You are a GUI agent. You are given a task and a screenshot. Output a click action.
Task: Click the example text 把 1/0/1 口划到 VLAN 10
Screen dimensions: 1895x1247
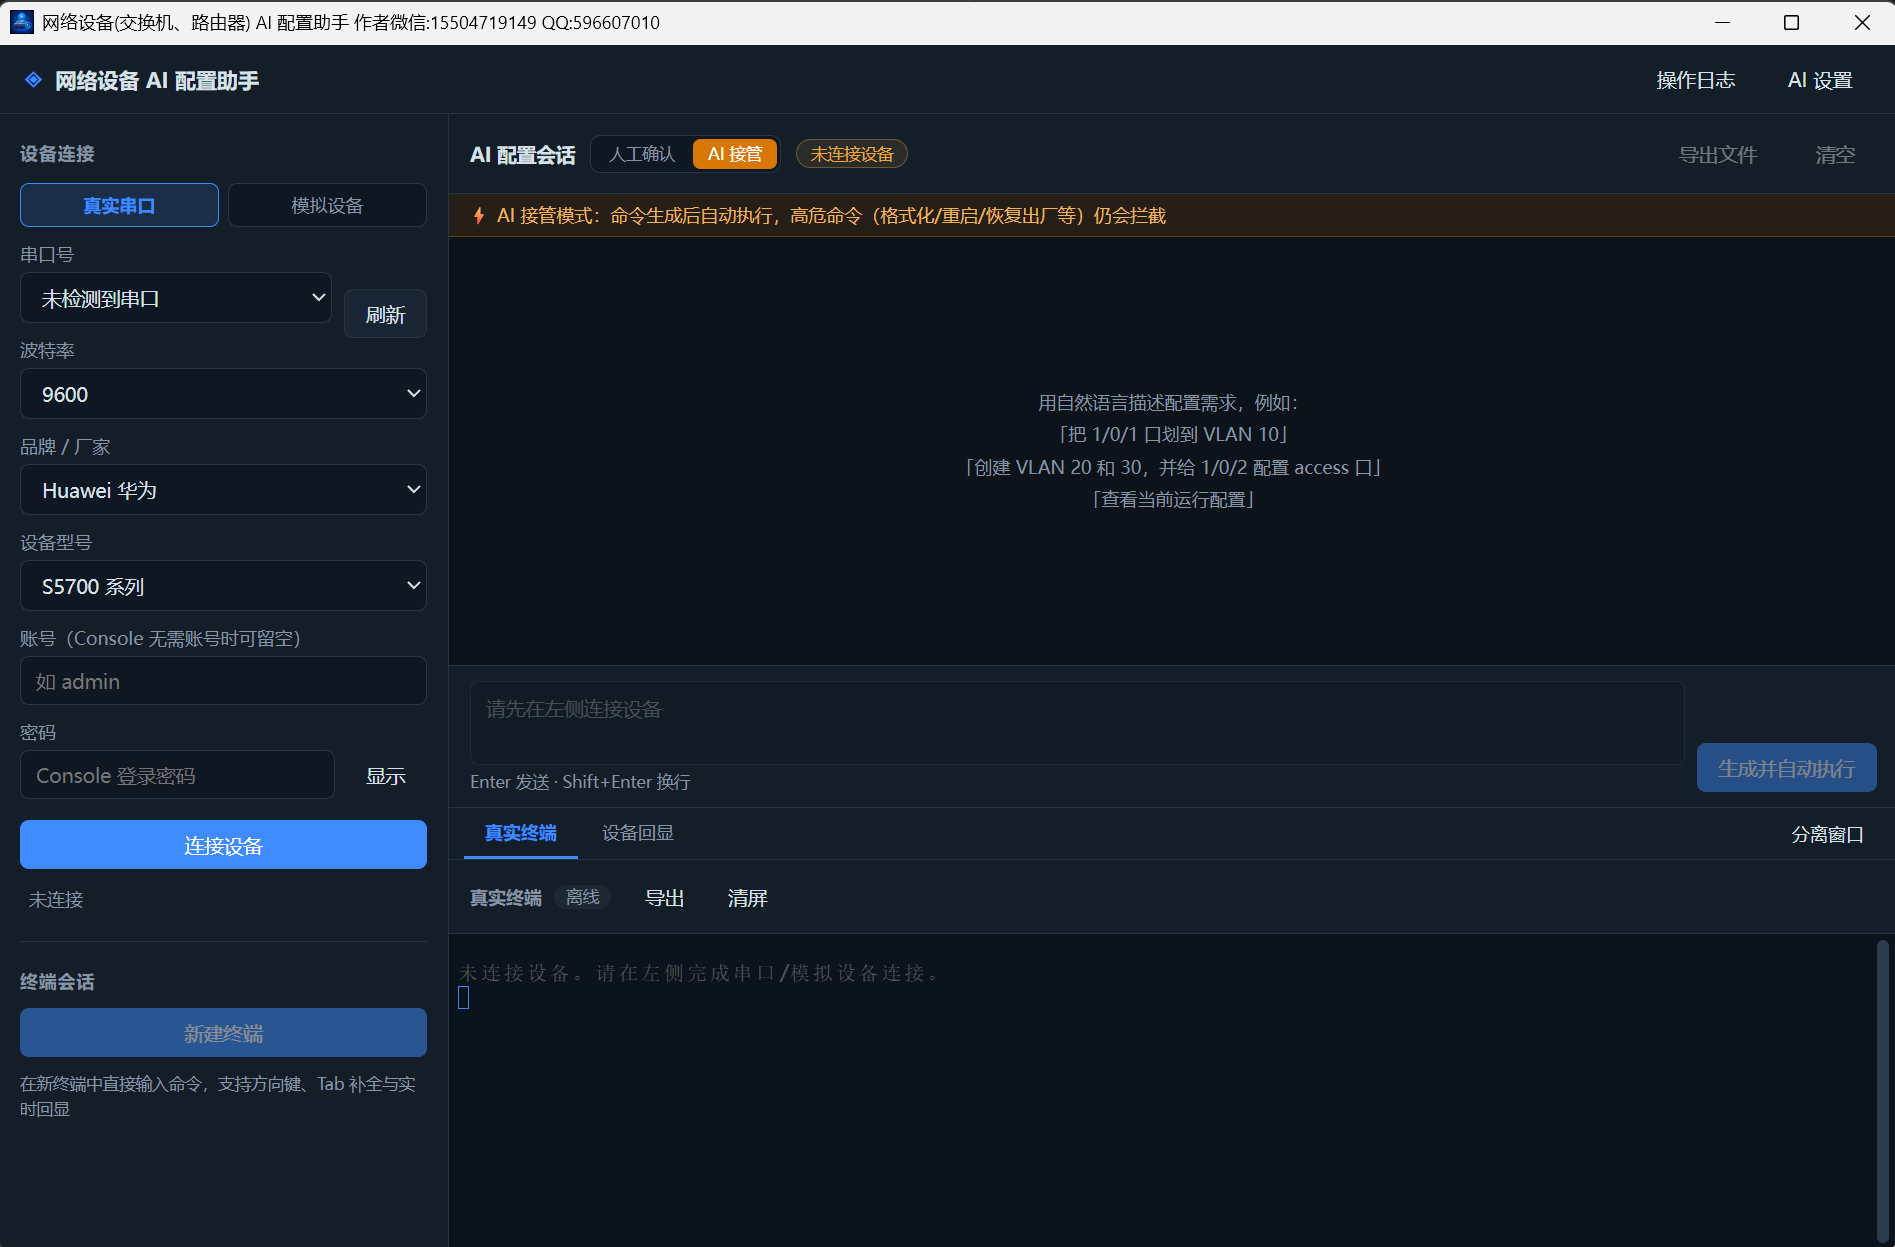tap(1173, 434)
